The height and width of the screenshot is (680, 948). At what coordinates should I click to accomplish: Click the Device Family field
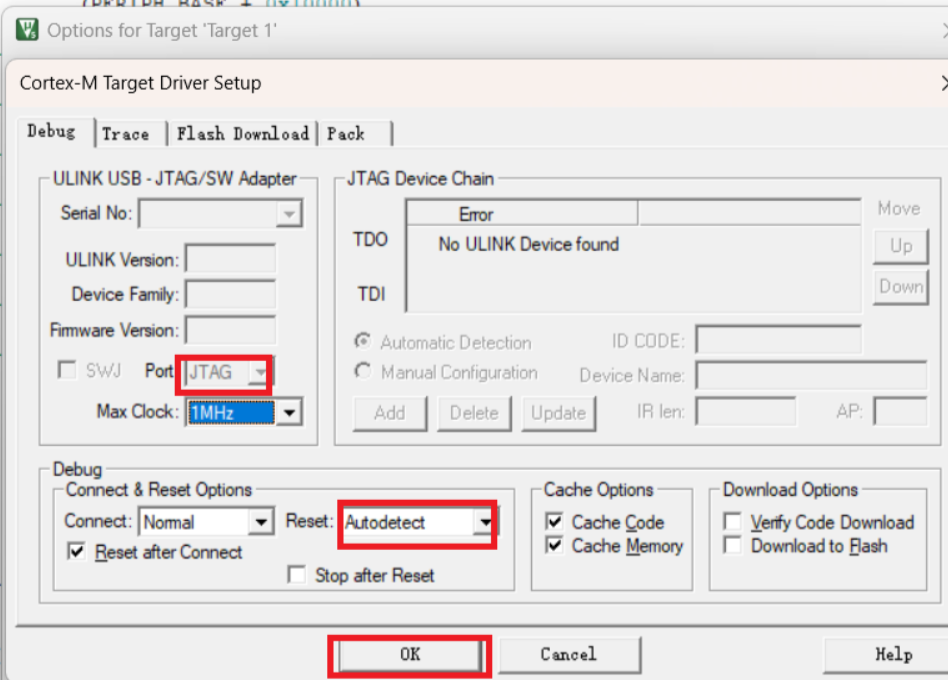(230, 294)
